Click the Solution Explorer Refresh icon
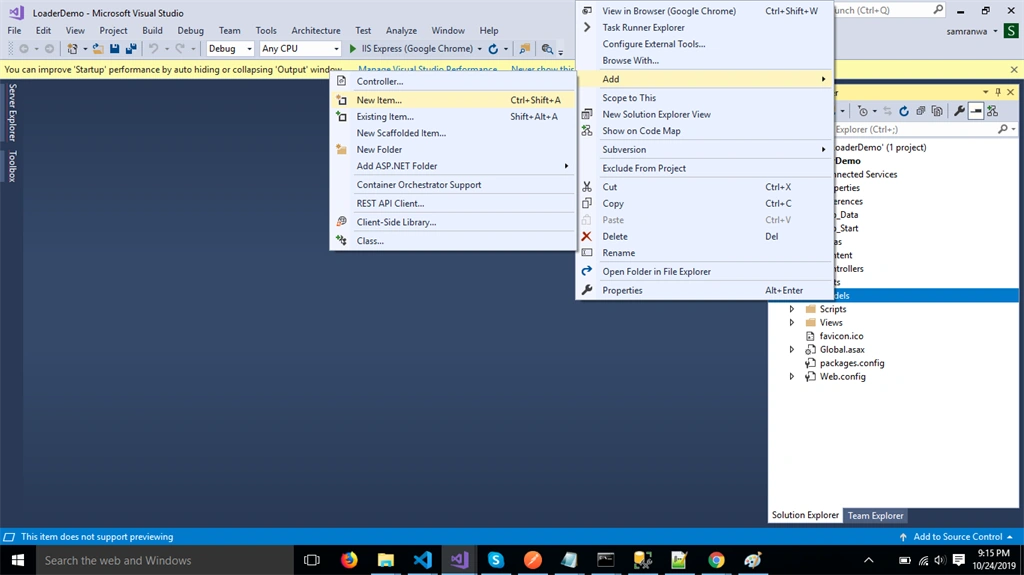 [x=904, y=112]
